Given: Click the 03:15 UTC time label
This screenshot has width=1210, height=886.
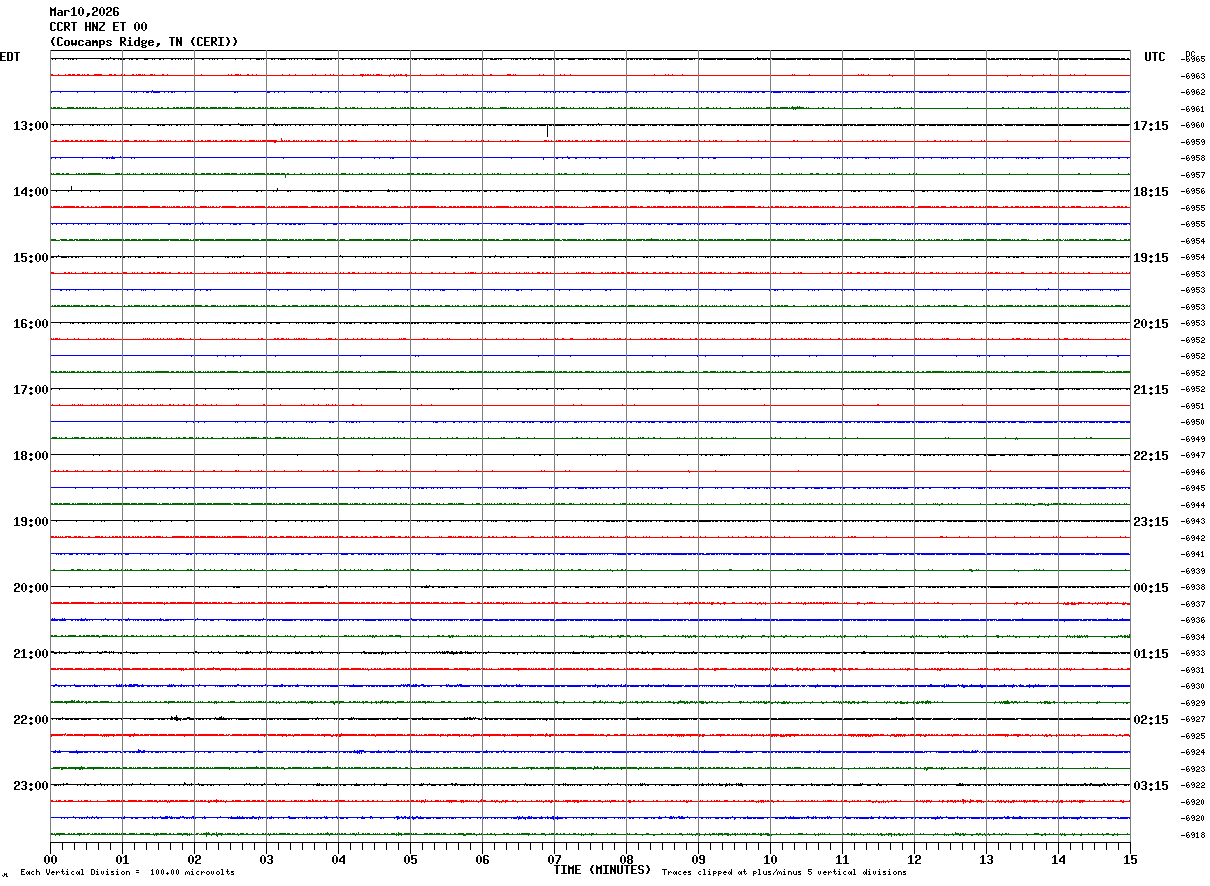Looking at the screenshot, I should [x=1151, y=786].
